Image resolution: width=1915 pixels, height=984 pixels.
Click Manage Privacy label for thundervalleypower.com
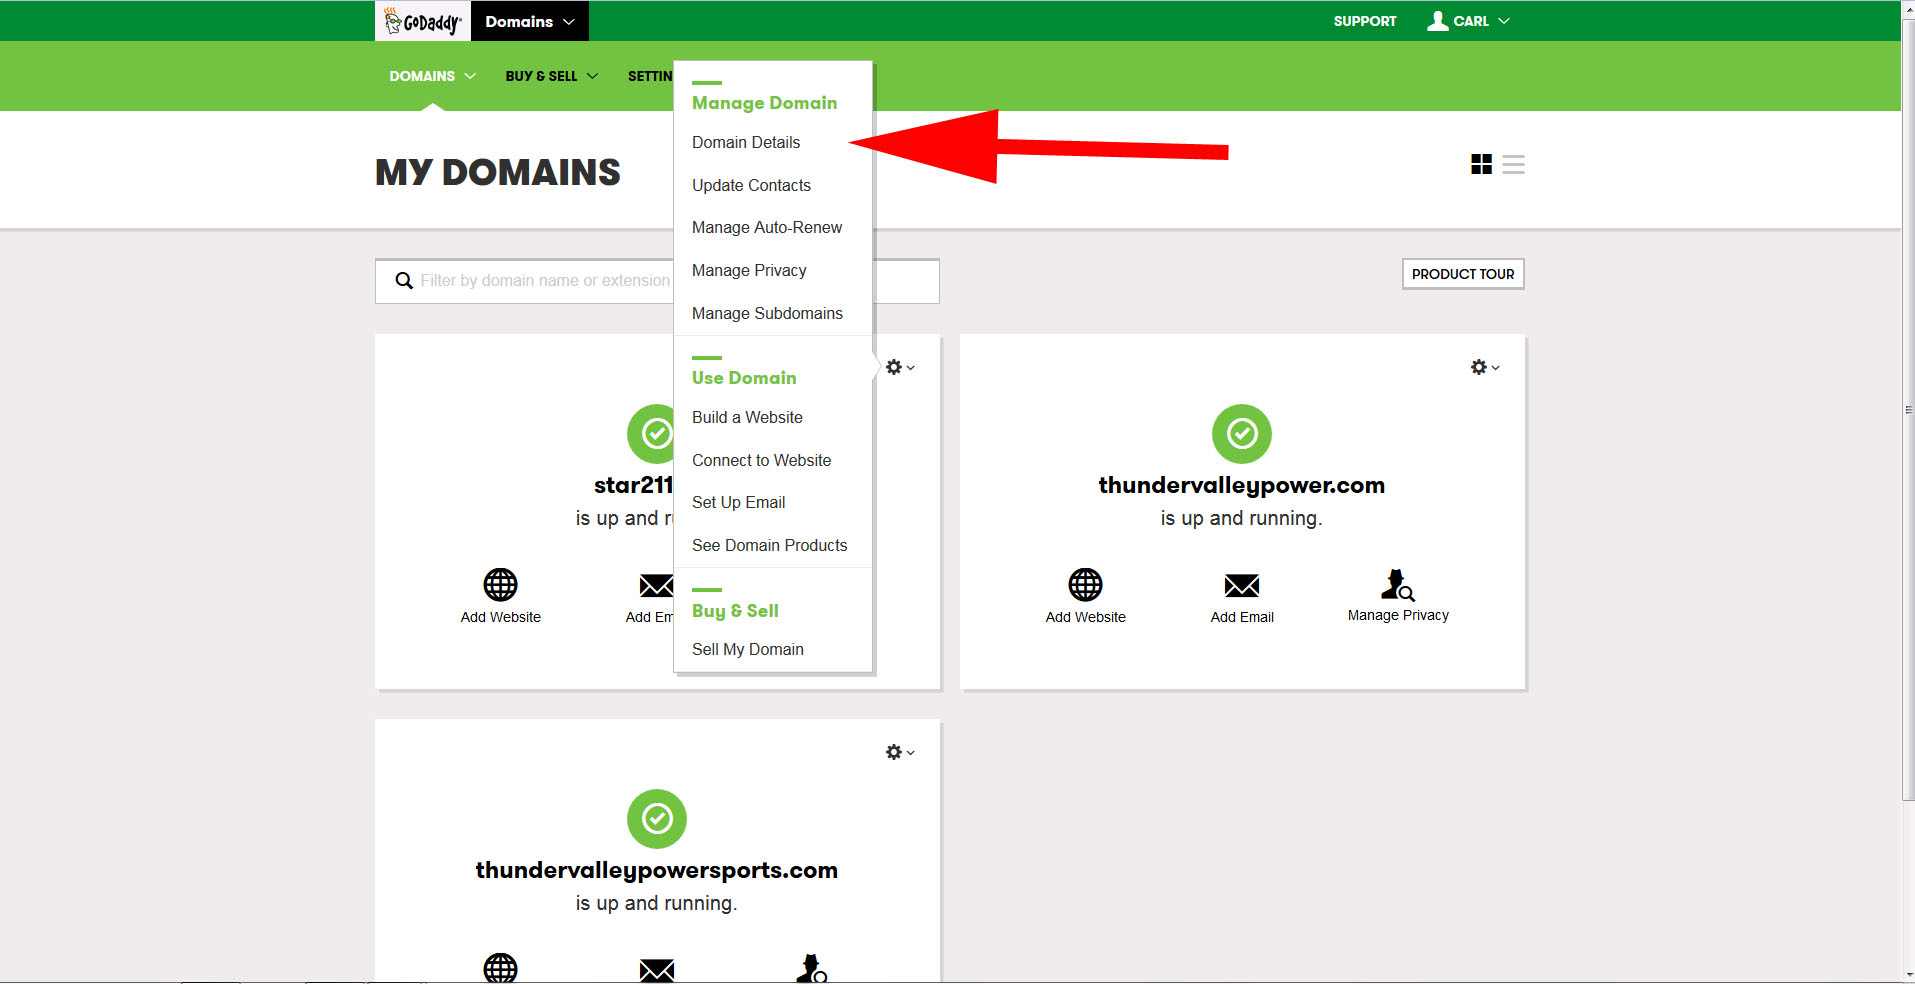pos(1398,615)
